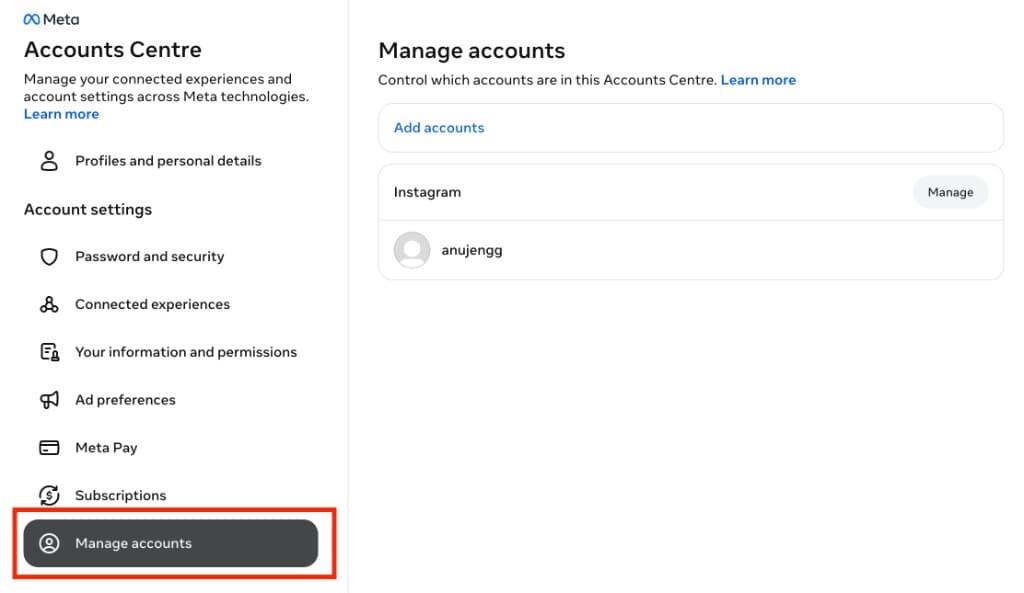Click the document-lock icon for Your information
Viewport: 1024px width, 593px height.
pos(50,352)
